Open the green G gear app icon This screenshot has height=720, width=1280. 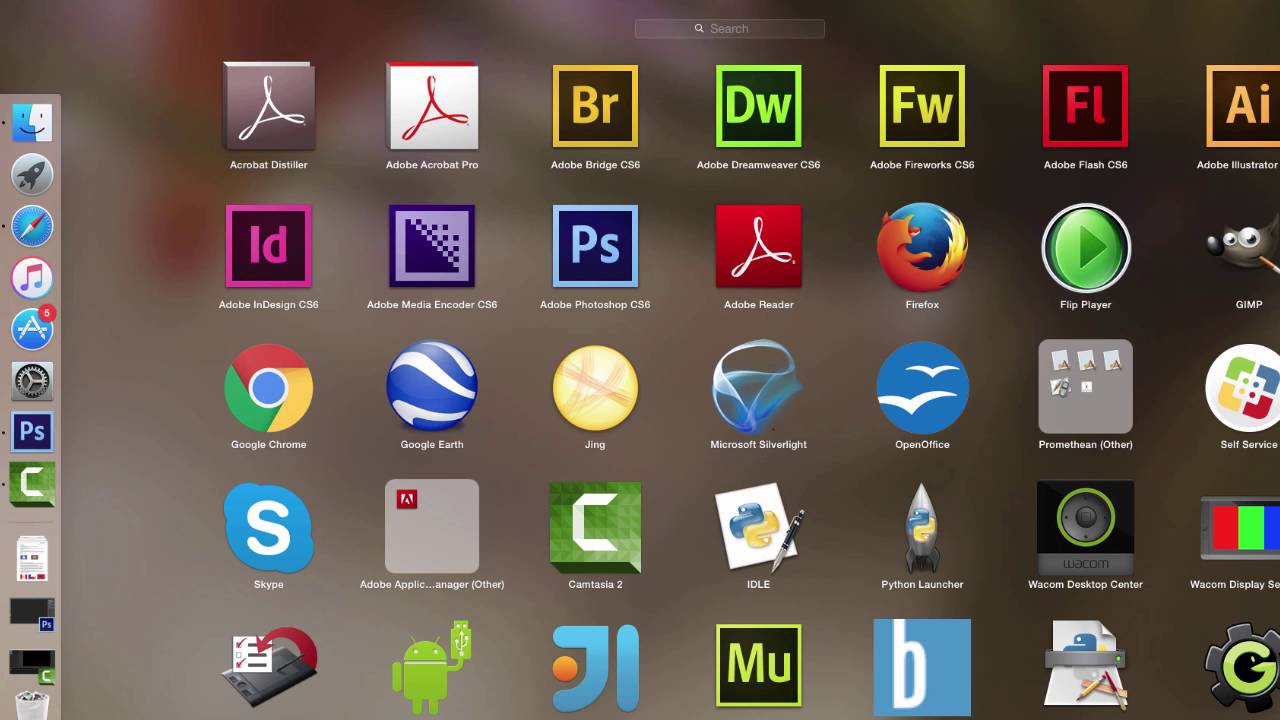pos(1243,668)
